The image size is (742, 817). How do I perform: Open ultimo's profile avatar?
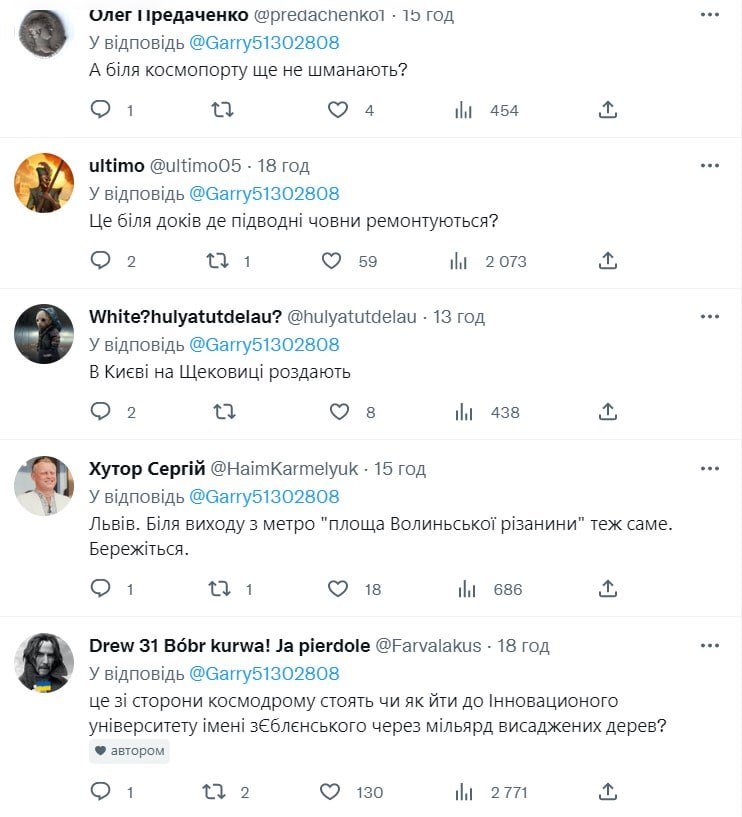44,183
